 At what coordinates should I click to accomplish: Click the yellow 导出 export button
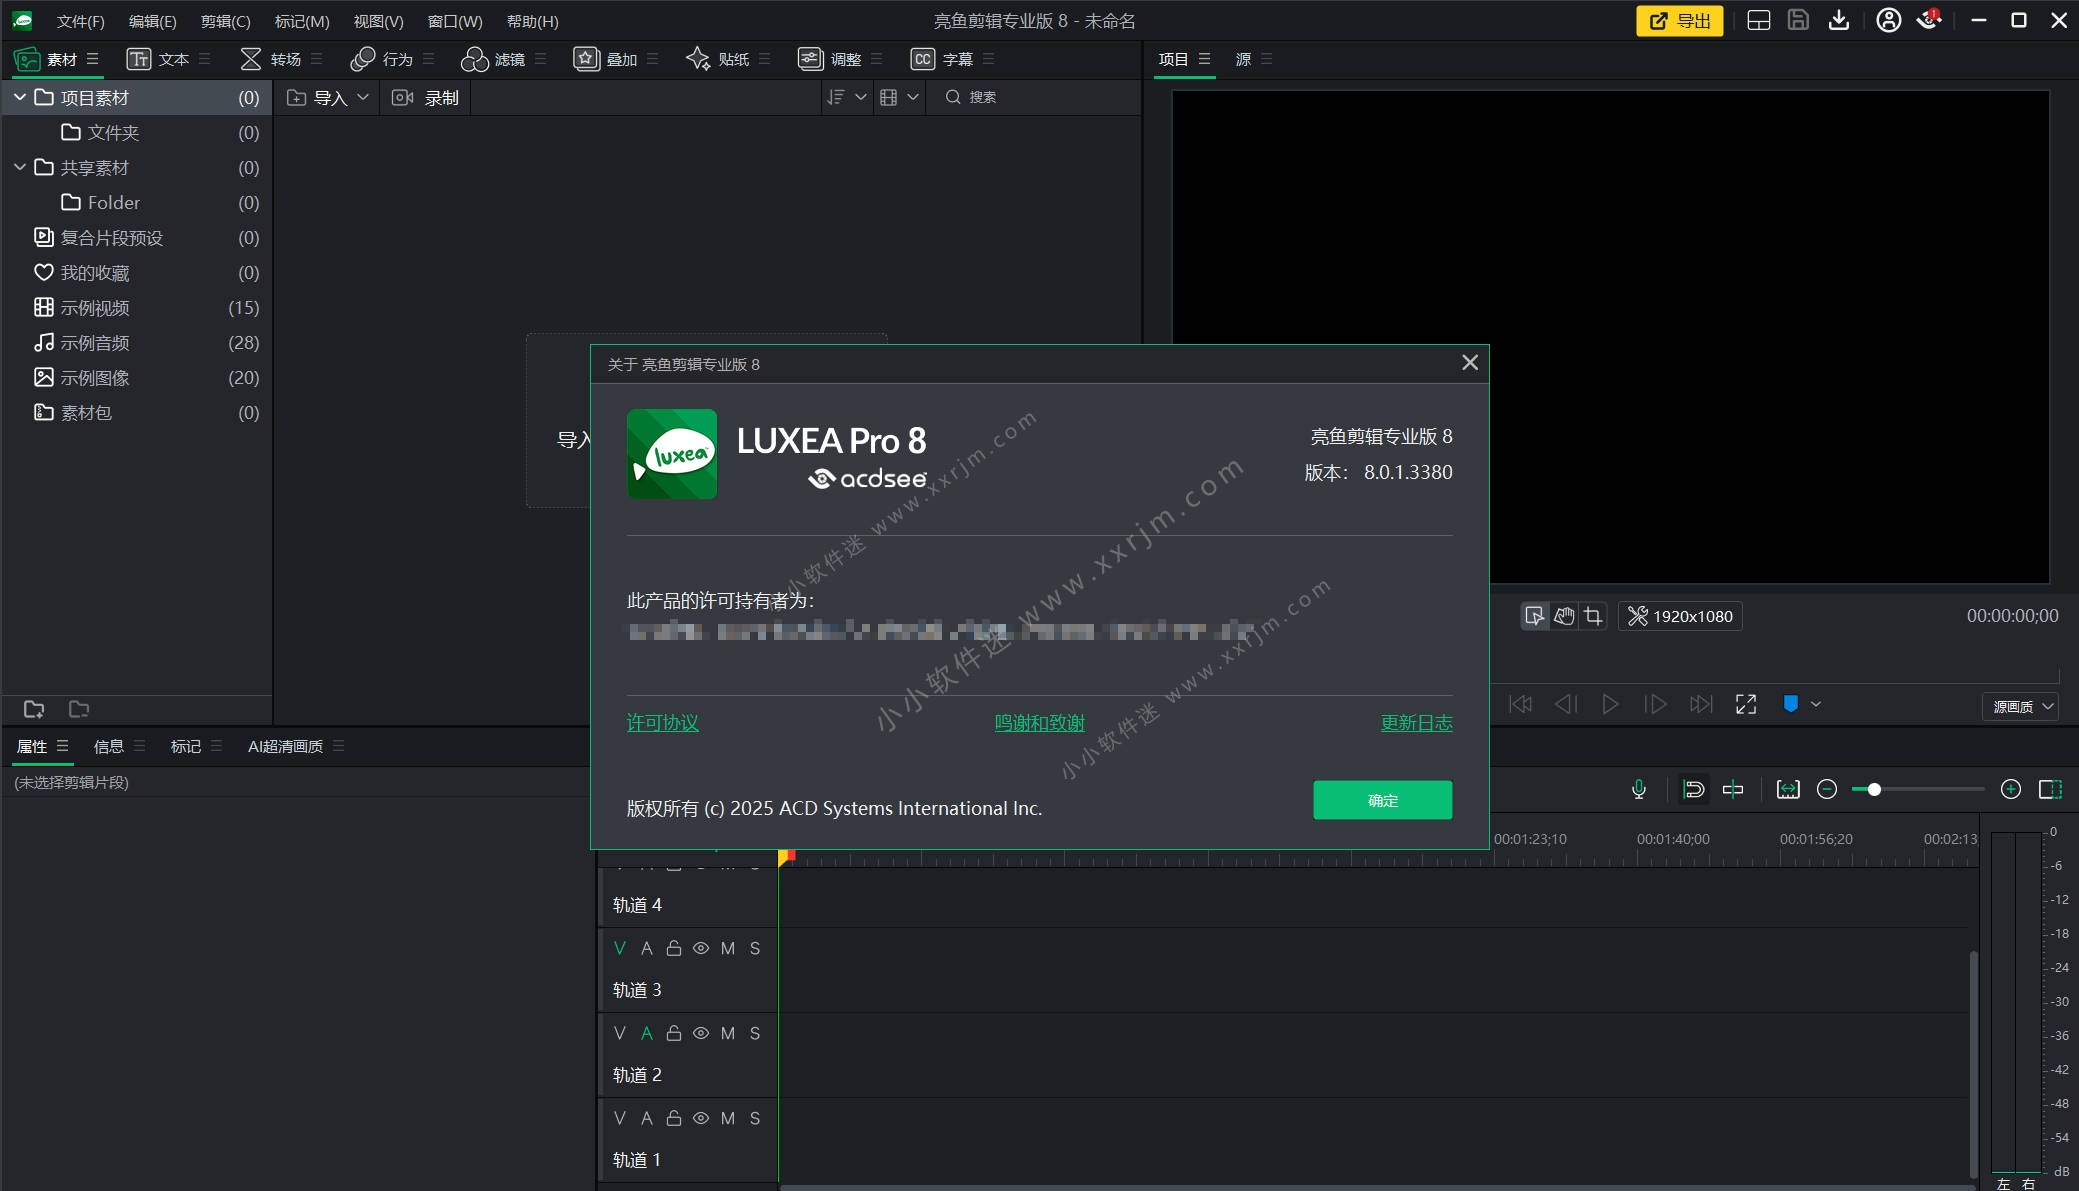(1679, 21)
